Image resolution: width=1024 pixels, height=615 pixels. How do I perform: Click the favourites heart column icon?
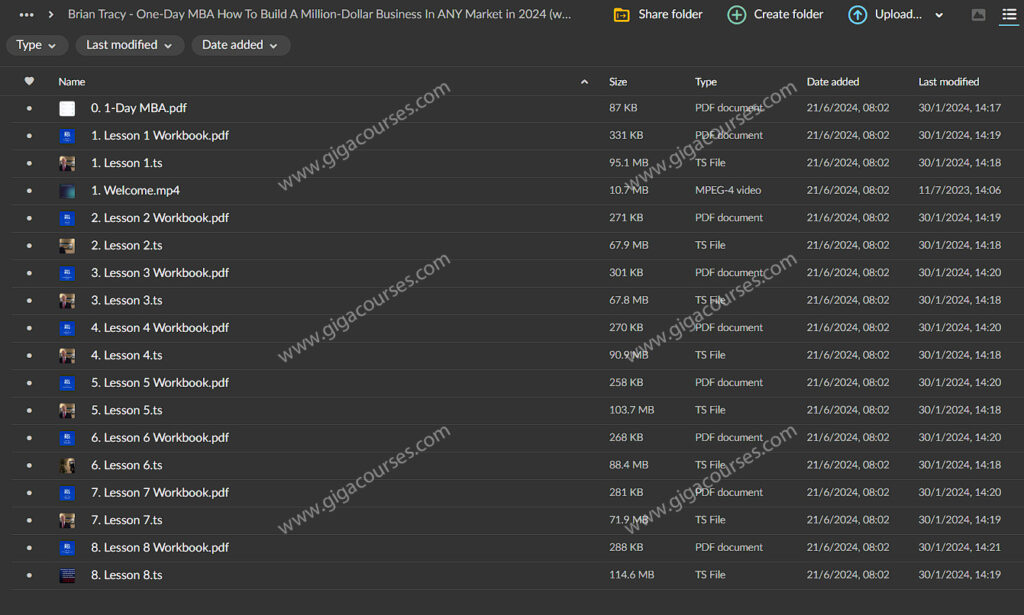click(x=29, y=82)
